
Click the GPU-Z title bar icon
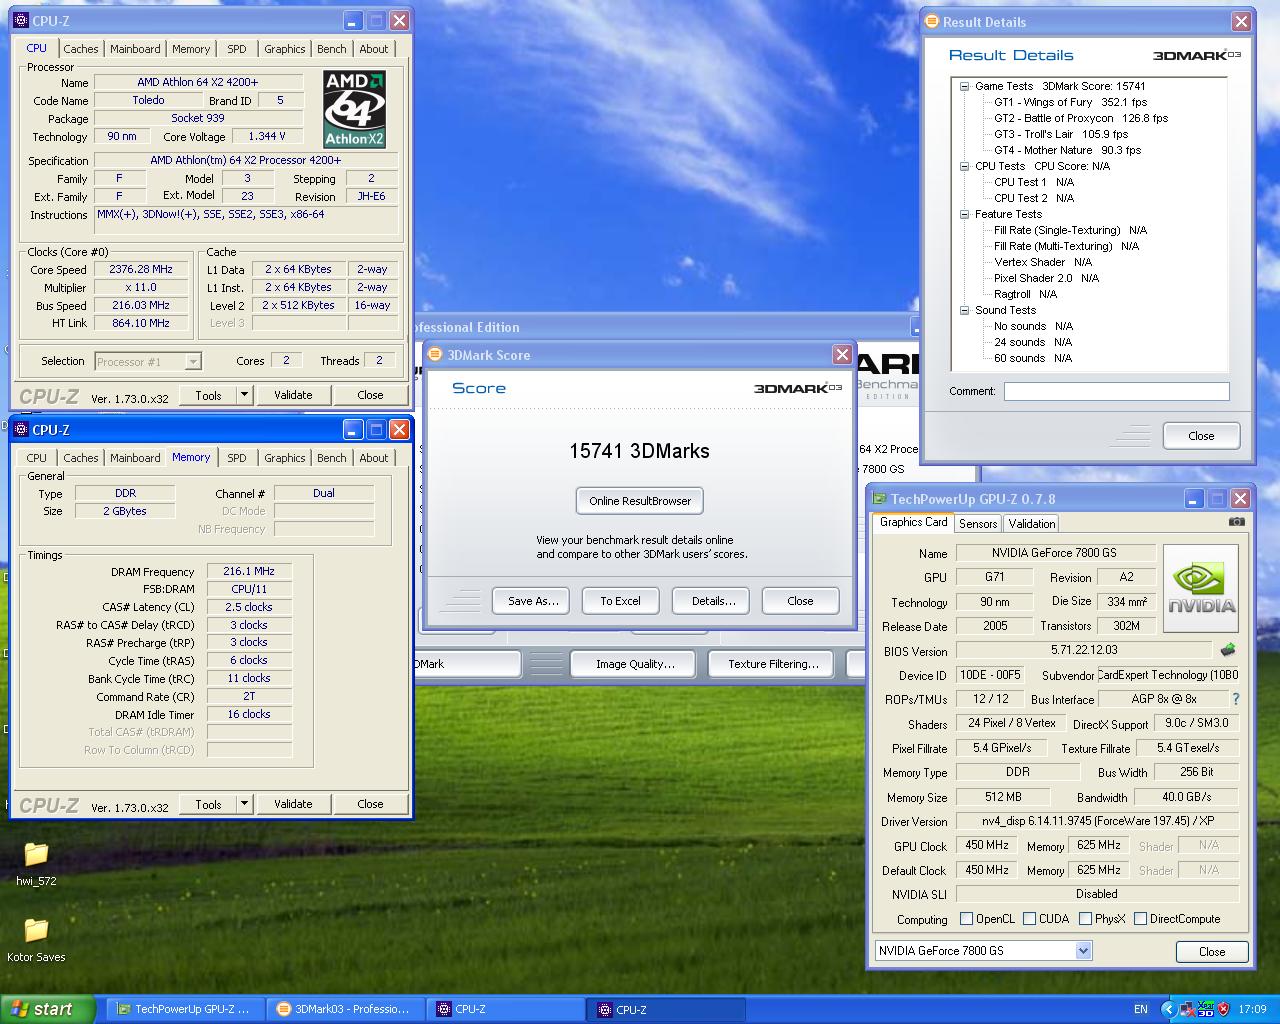coord(880,498)
